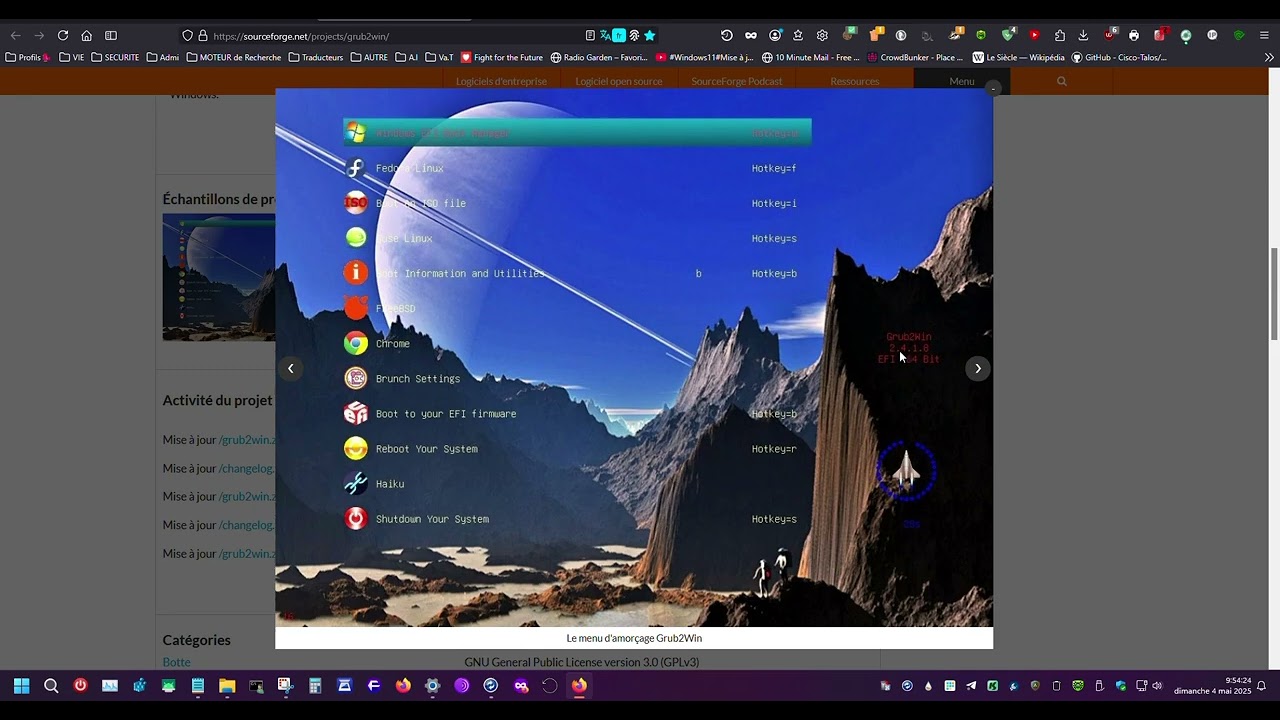Open the Windows Start button
The width and height of the screenshot is (1280, 720).
point(21,686)
